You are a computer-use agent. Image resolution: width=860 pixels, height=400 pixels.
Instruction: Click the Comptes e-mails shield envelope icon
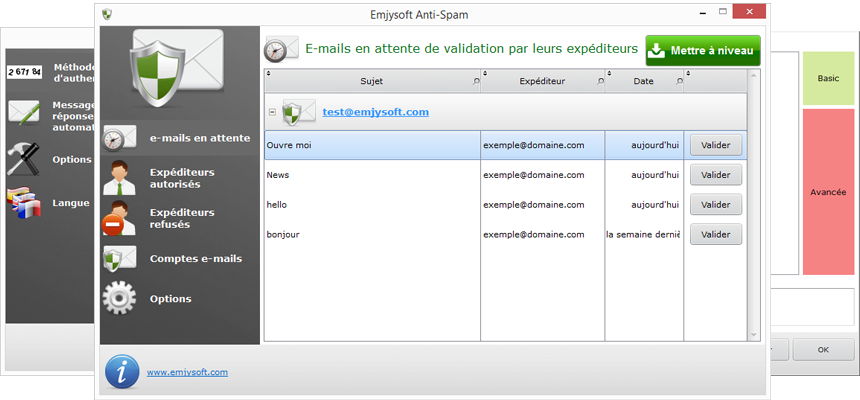(120, 259)
